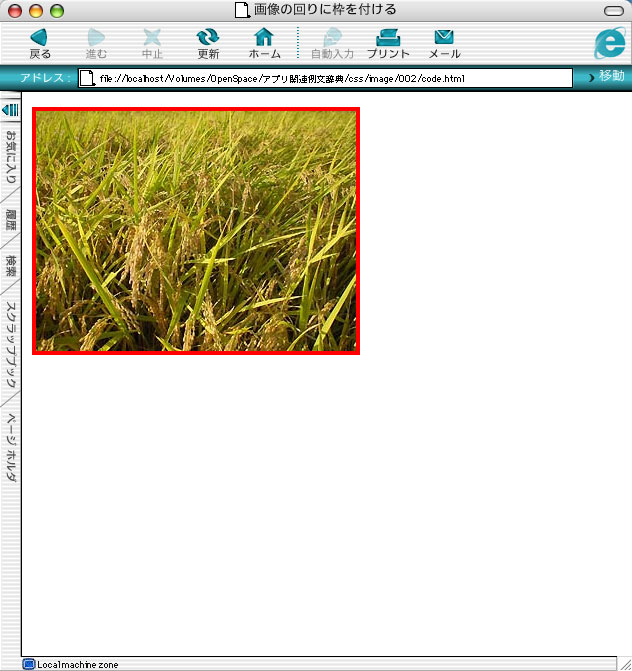Close the window with red button
This screenshot has height=671, width=632.
(x=15, y=11)
